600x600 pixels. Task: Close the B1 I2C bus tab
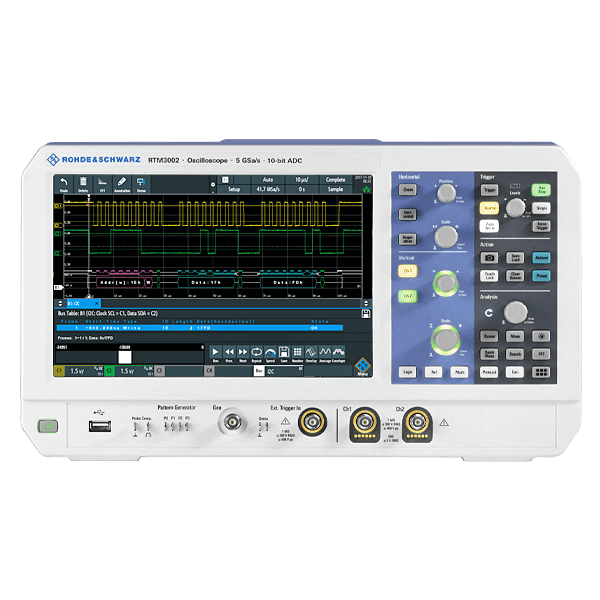point(96,303)
